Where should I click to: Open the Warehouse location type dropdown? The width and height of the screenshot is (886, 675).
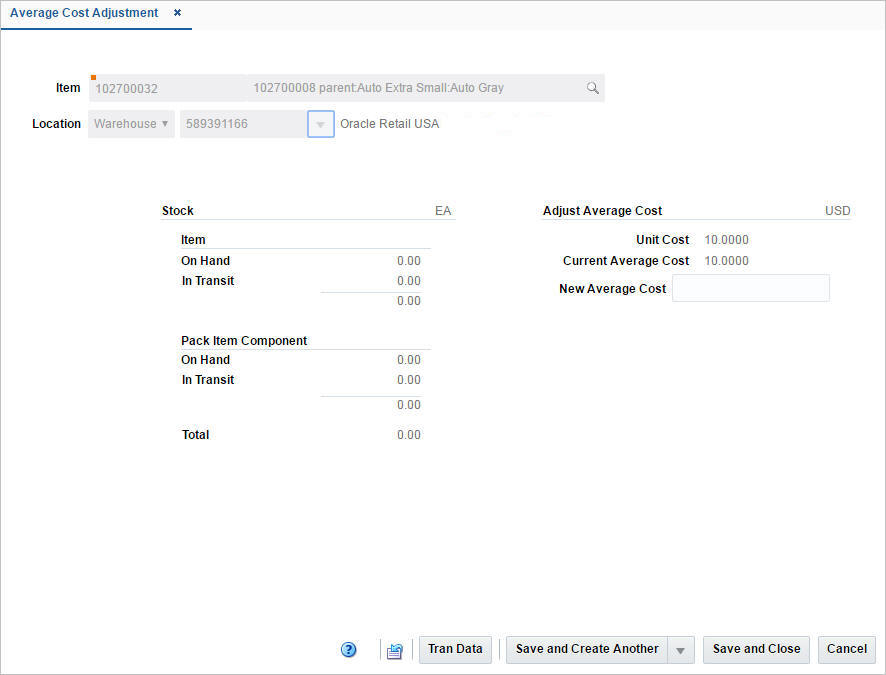click(130, 123)
